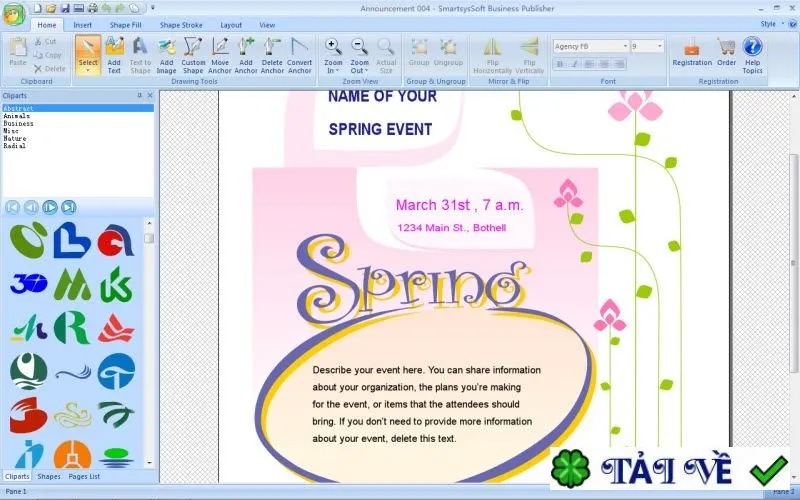Click the Ungroup objects icon

click(x=448, y=52)
